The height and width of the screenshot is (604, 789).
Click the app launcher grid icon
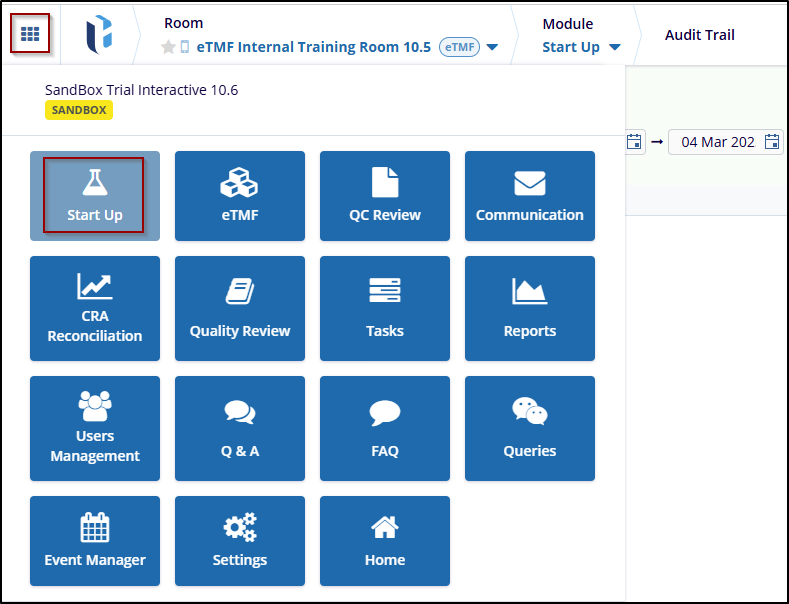30,34
